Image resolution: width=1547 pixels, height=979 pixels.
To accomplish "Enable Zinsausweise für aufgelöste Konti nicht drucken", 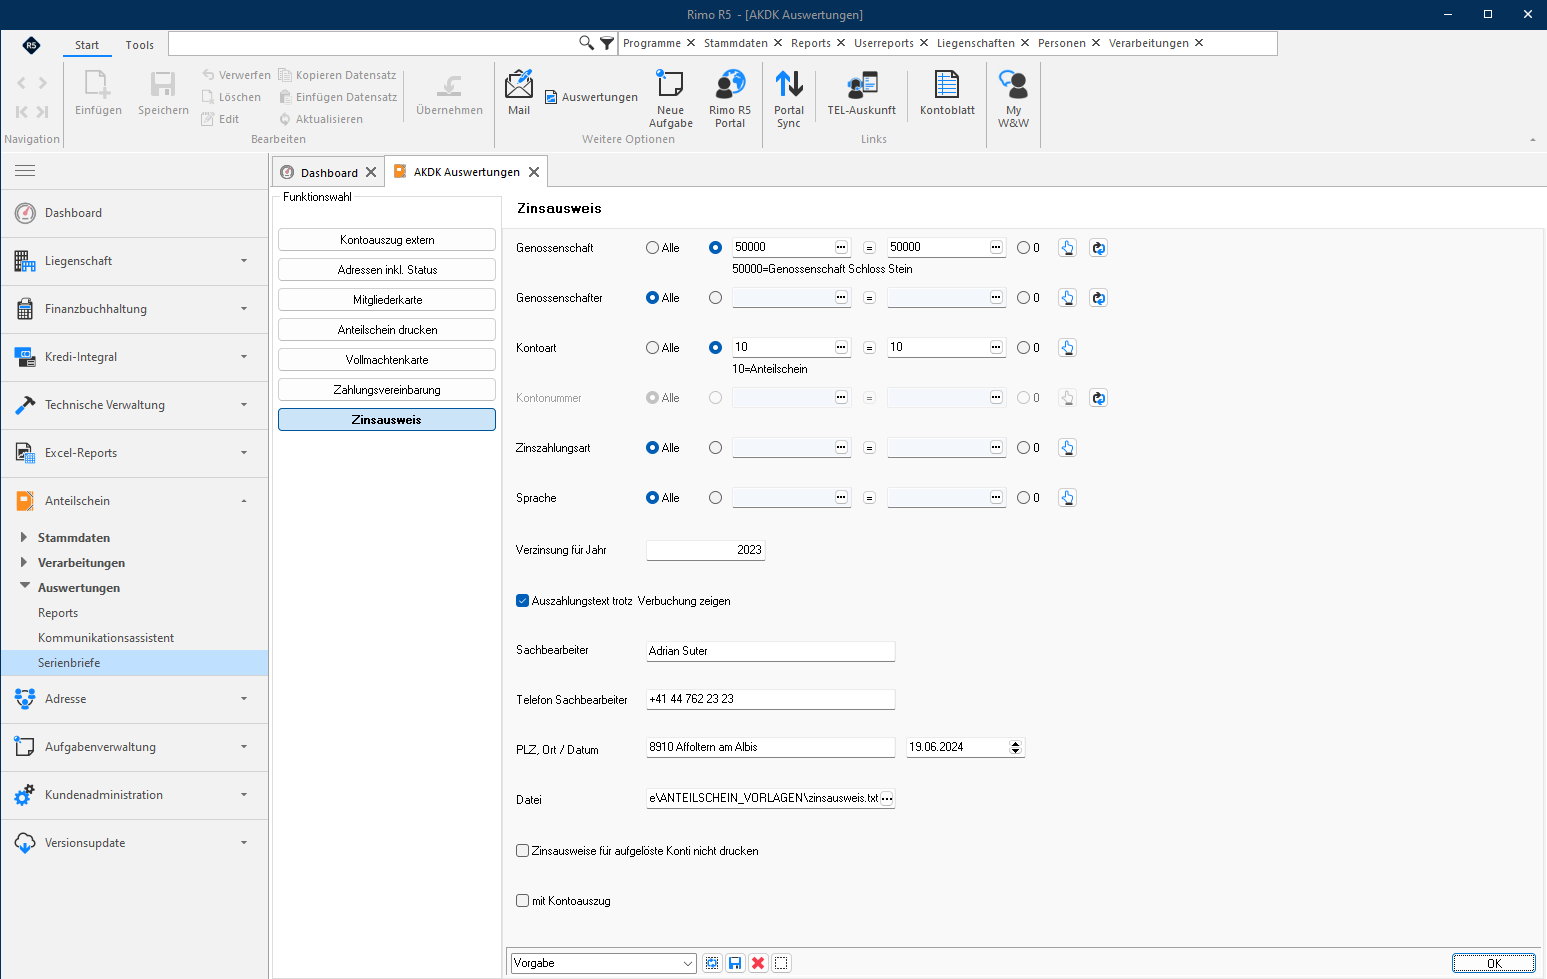I will click(522, 851).
